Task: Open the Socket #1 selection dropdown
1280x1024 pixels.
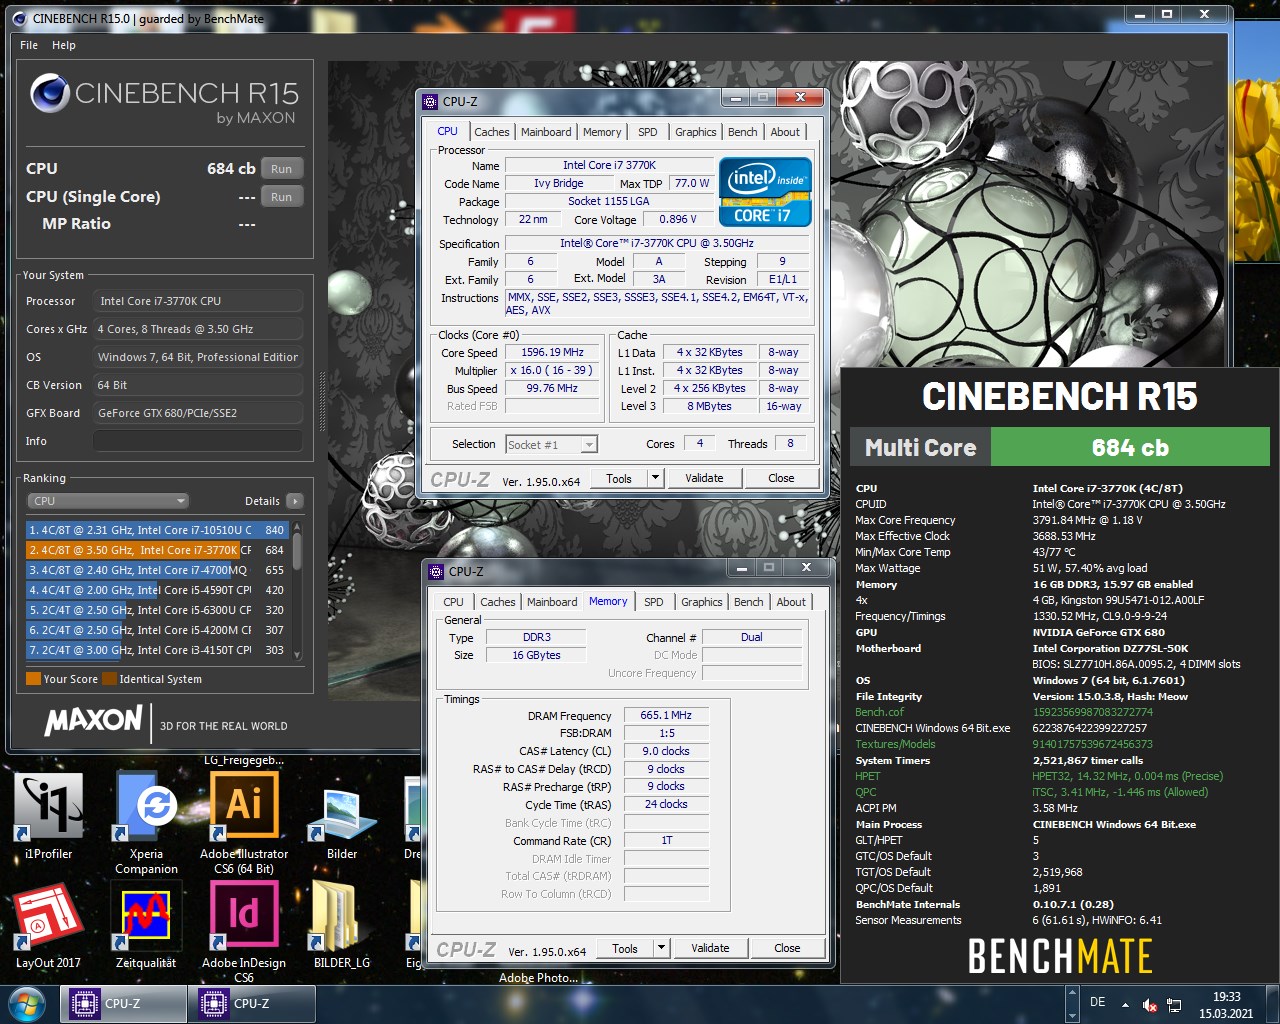Action: pyautogui.click(x=551, y=444)
